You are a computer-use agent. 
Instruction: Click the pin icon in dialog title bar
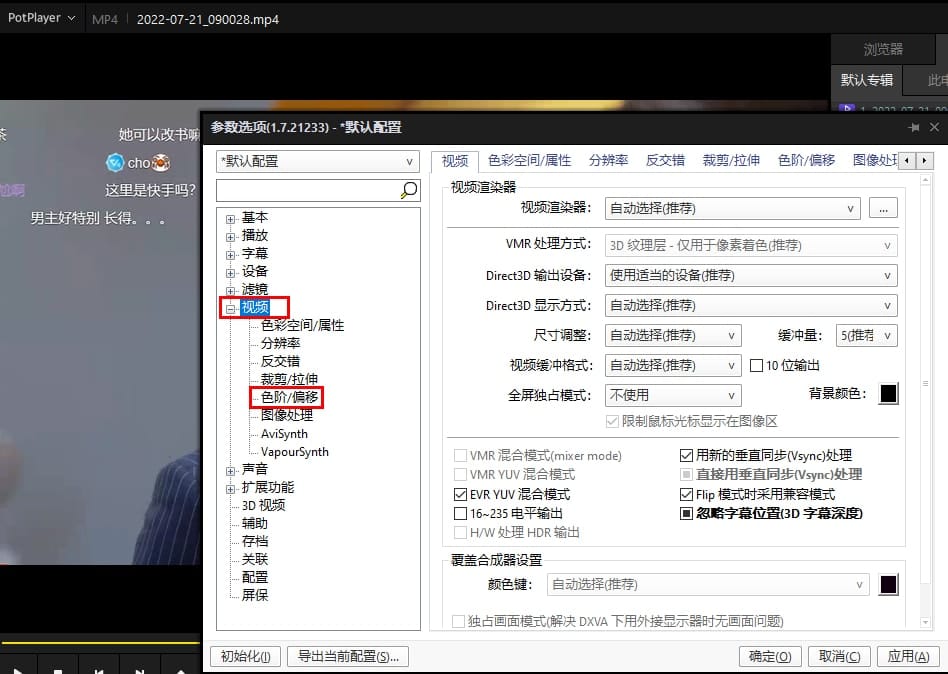coord(913,128)
